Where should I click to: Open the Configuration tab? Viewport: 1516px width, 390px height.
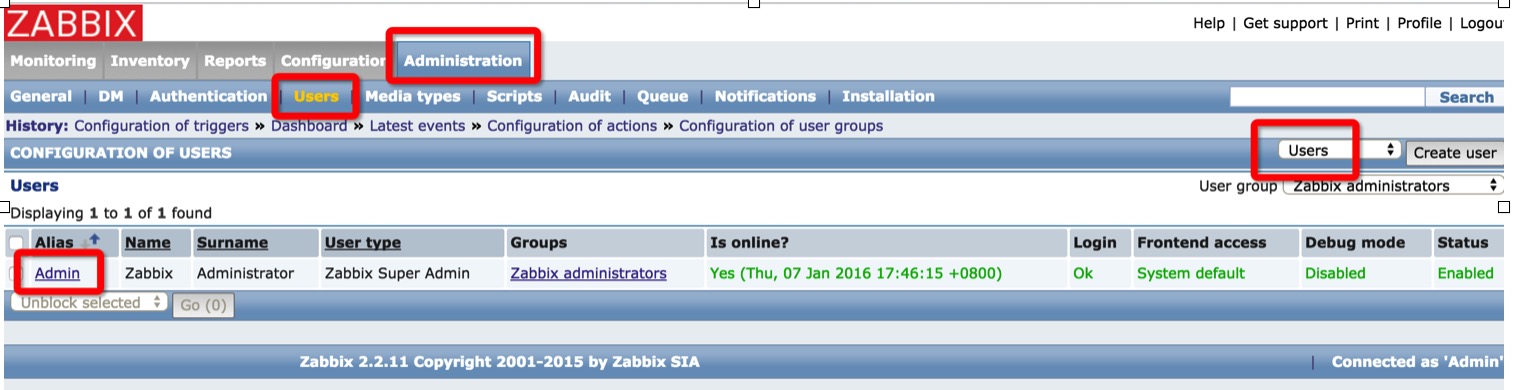coord(334,61)
